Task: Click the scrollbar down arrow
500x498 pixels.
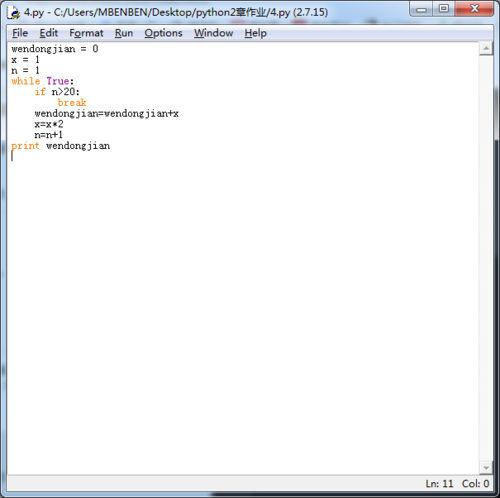Action: point(486,468)
